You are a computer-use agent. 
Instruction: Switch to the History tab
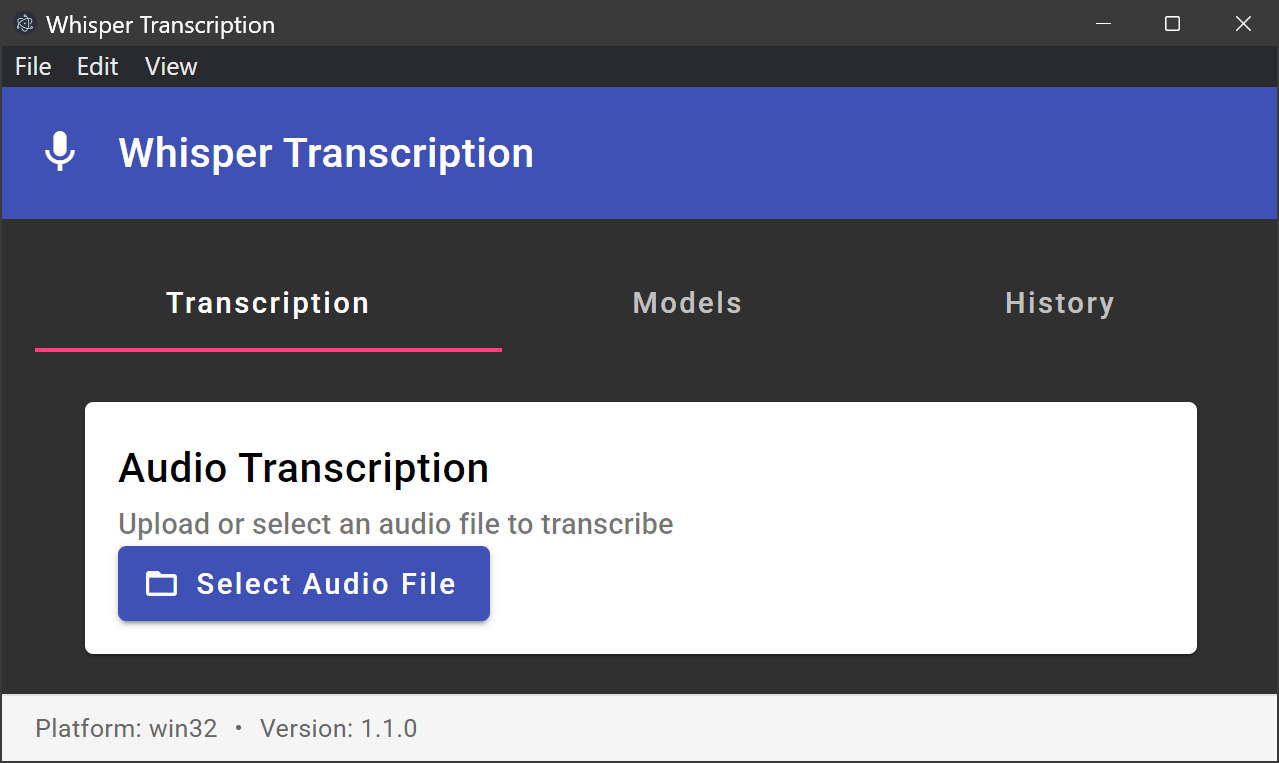point(1059,303)
